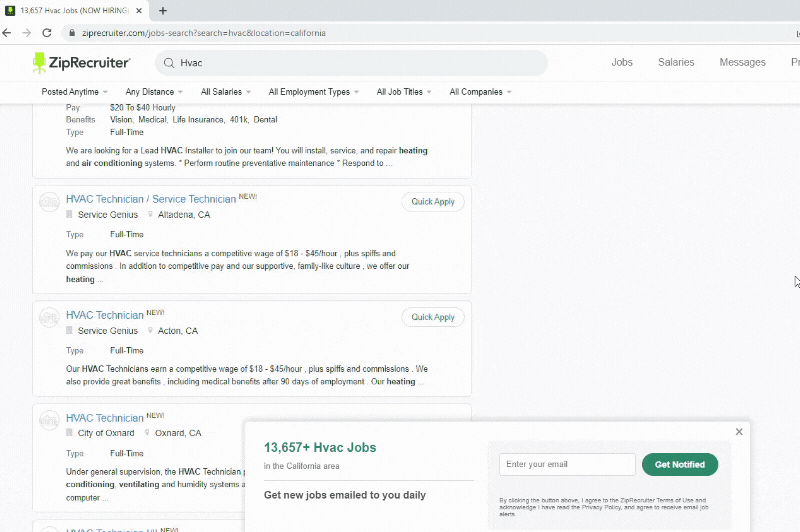Click the ZipRecruiter logo

[x=81, y=63]
